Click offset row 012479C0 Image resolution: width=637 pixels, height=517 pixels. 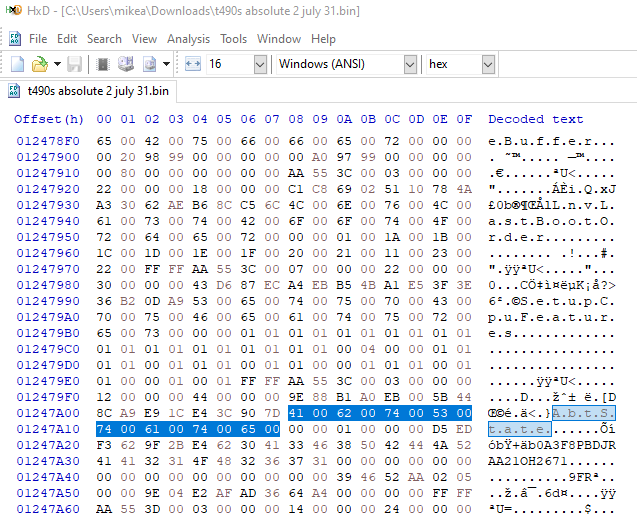(48, 349)
